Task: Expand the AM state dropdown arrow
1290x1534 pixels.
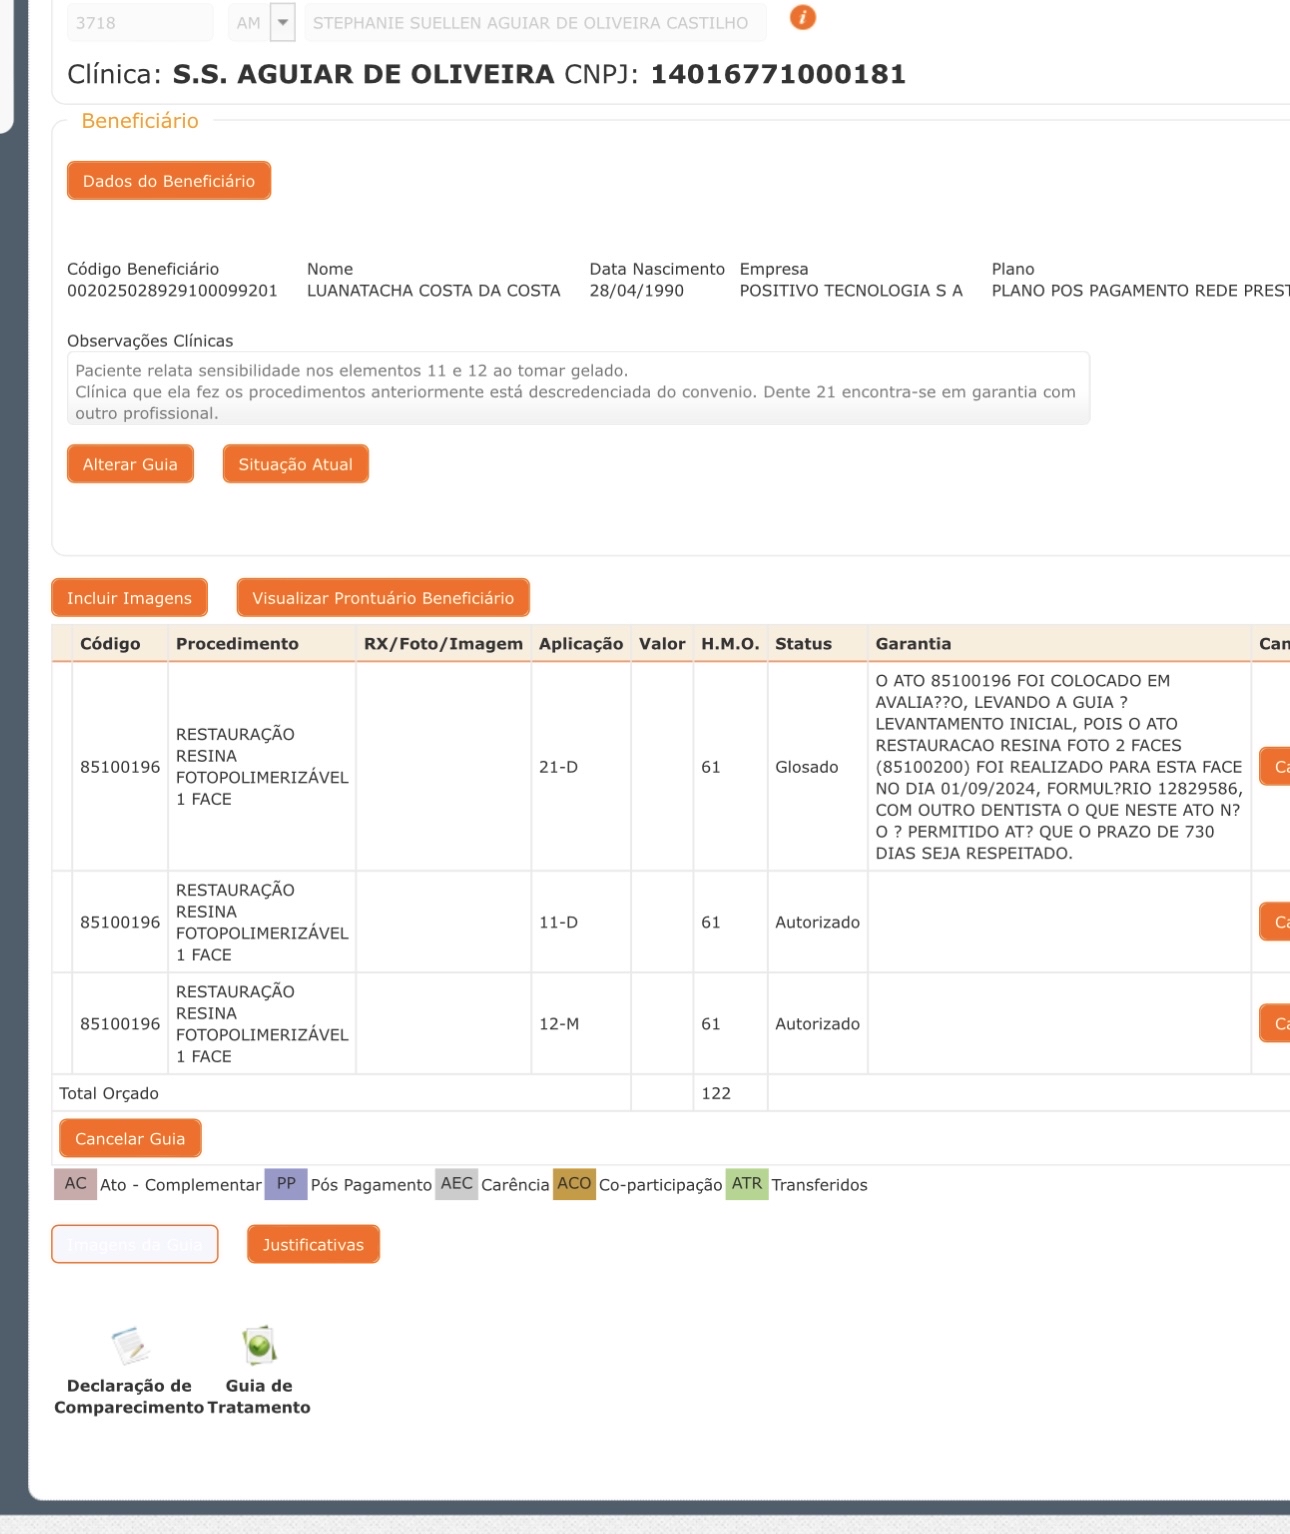Action: tap(283, 22)
